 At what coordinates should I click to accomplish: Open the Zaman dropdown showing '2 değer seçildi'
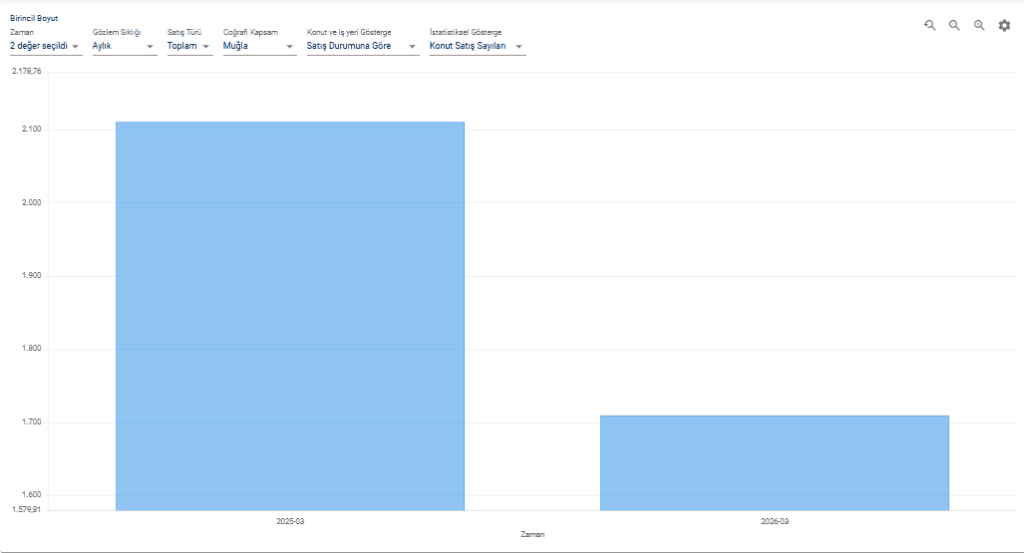click(x=45, y=46)
